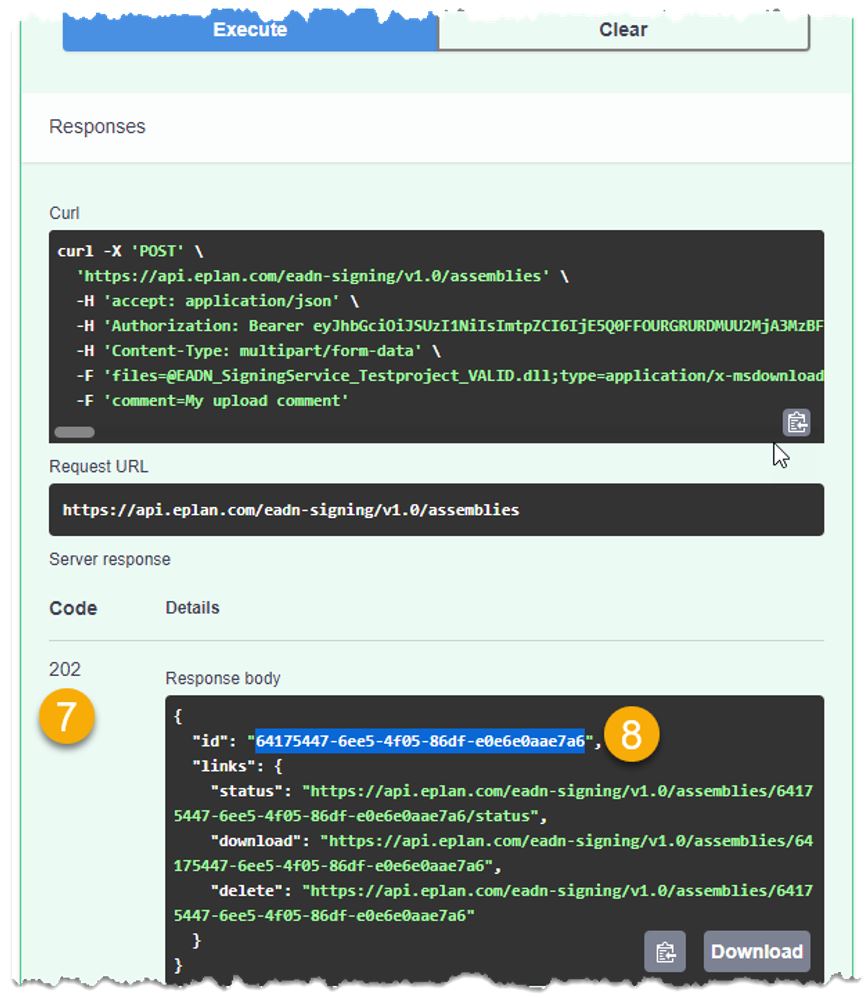Click the highlighted assembly id value
The height and width of the screenshot is (998, 865).
click(419, 740)
